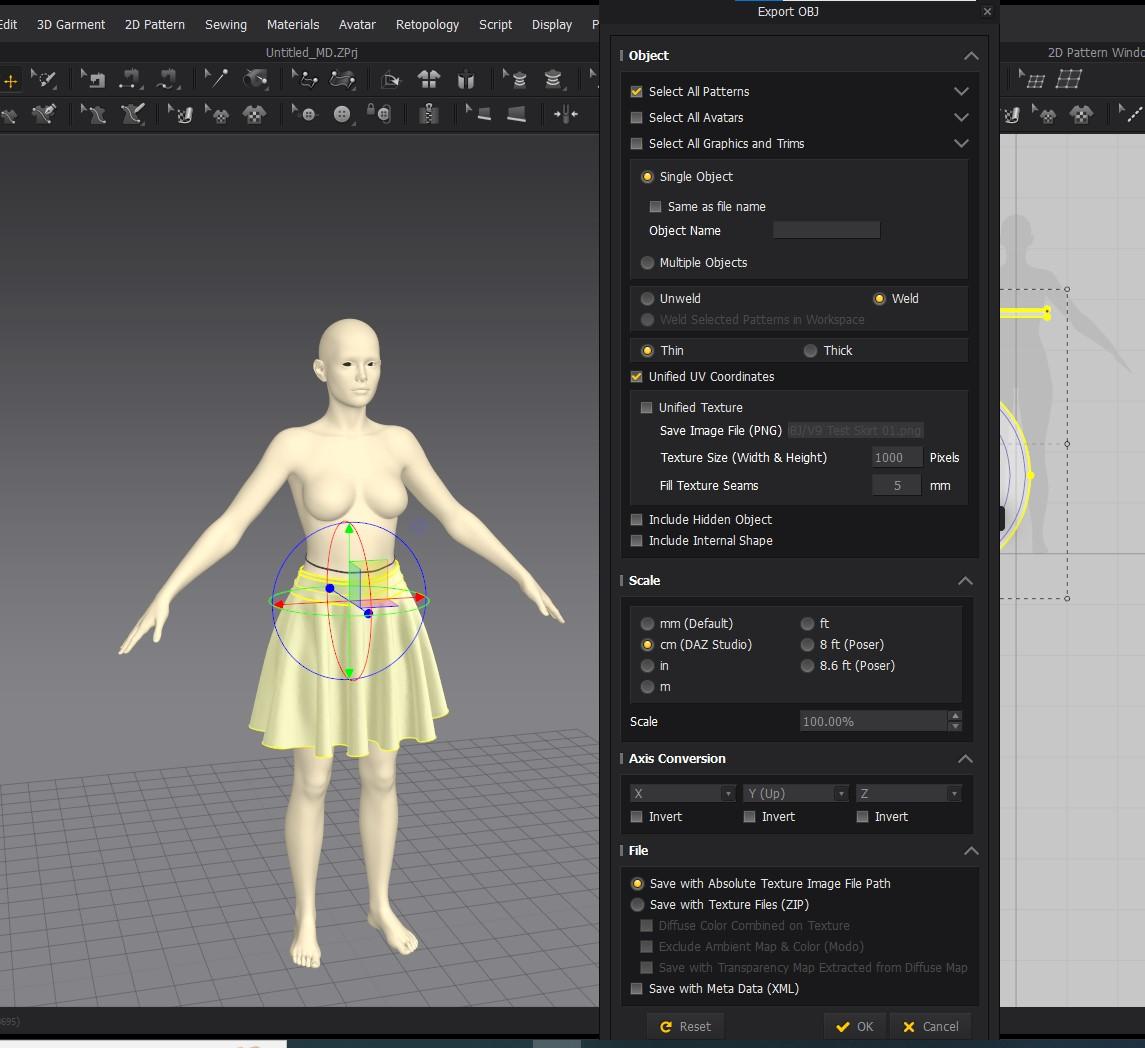Collapse the Scale section
Viewport: 1145px width, 1048px height.
[965, 580]
